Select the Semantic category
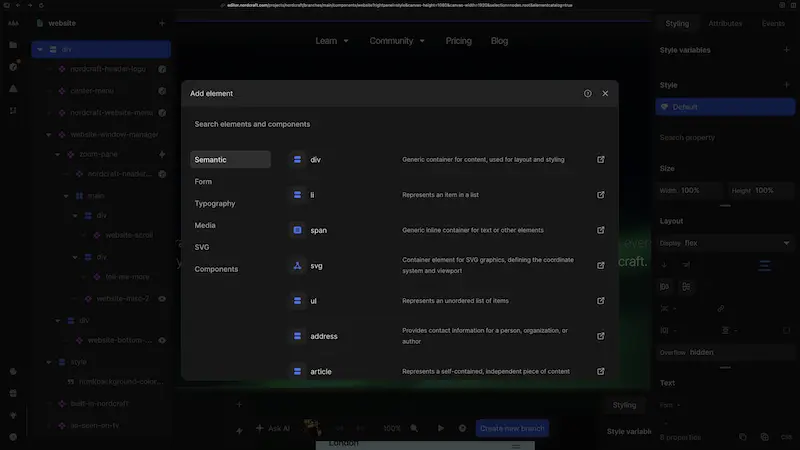800x450 pixels. [x=230, y=160]
